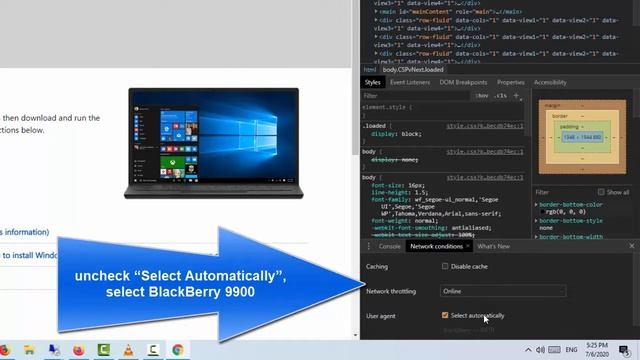Open Firefox from the taskbar
The image size is (640, 360).
[x=79, y=350]
